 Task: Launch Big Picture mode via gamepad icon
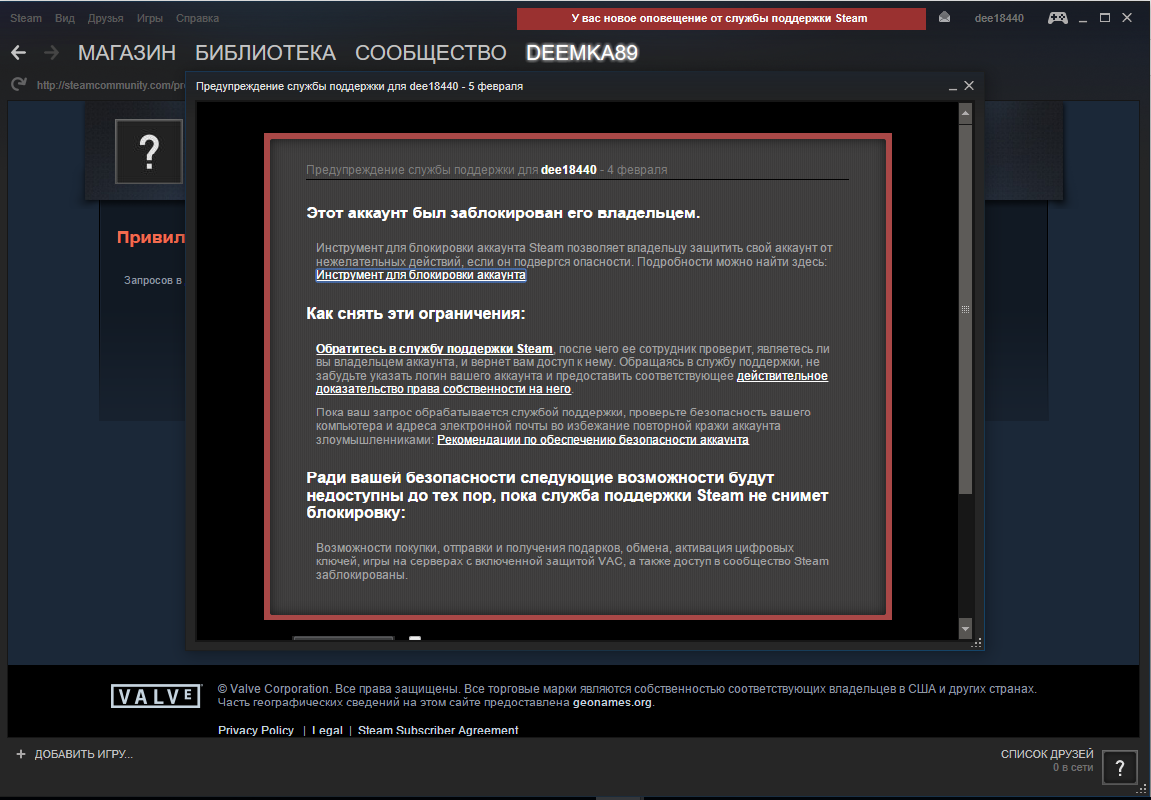(1057, 18)
